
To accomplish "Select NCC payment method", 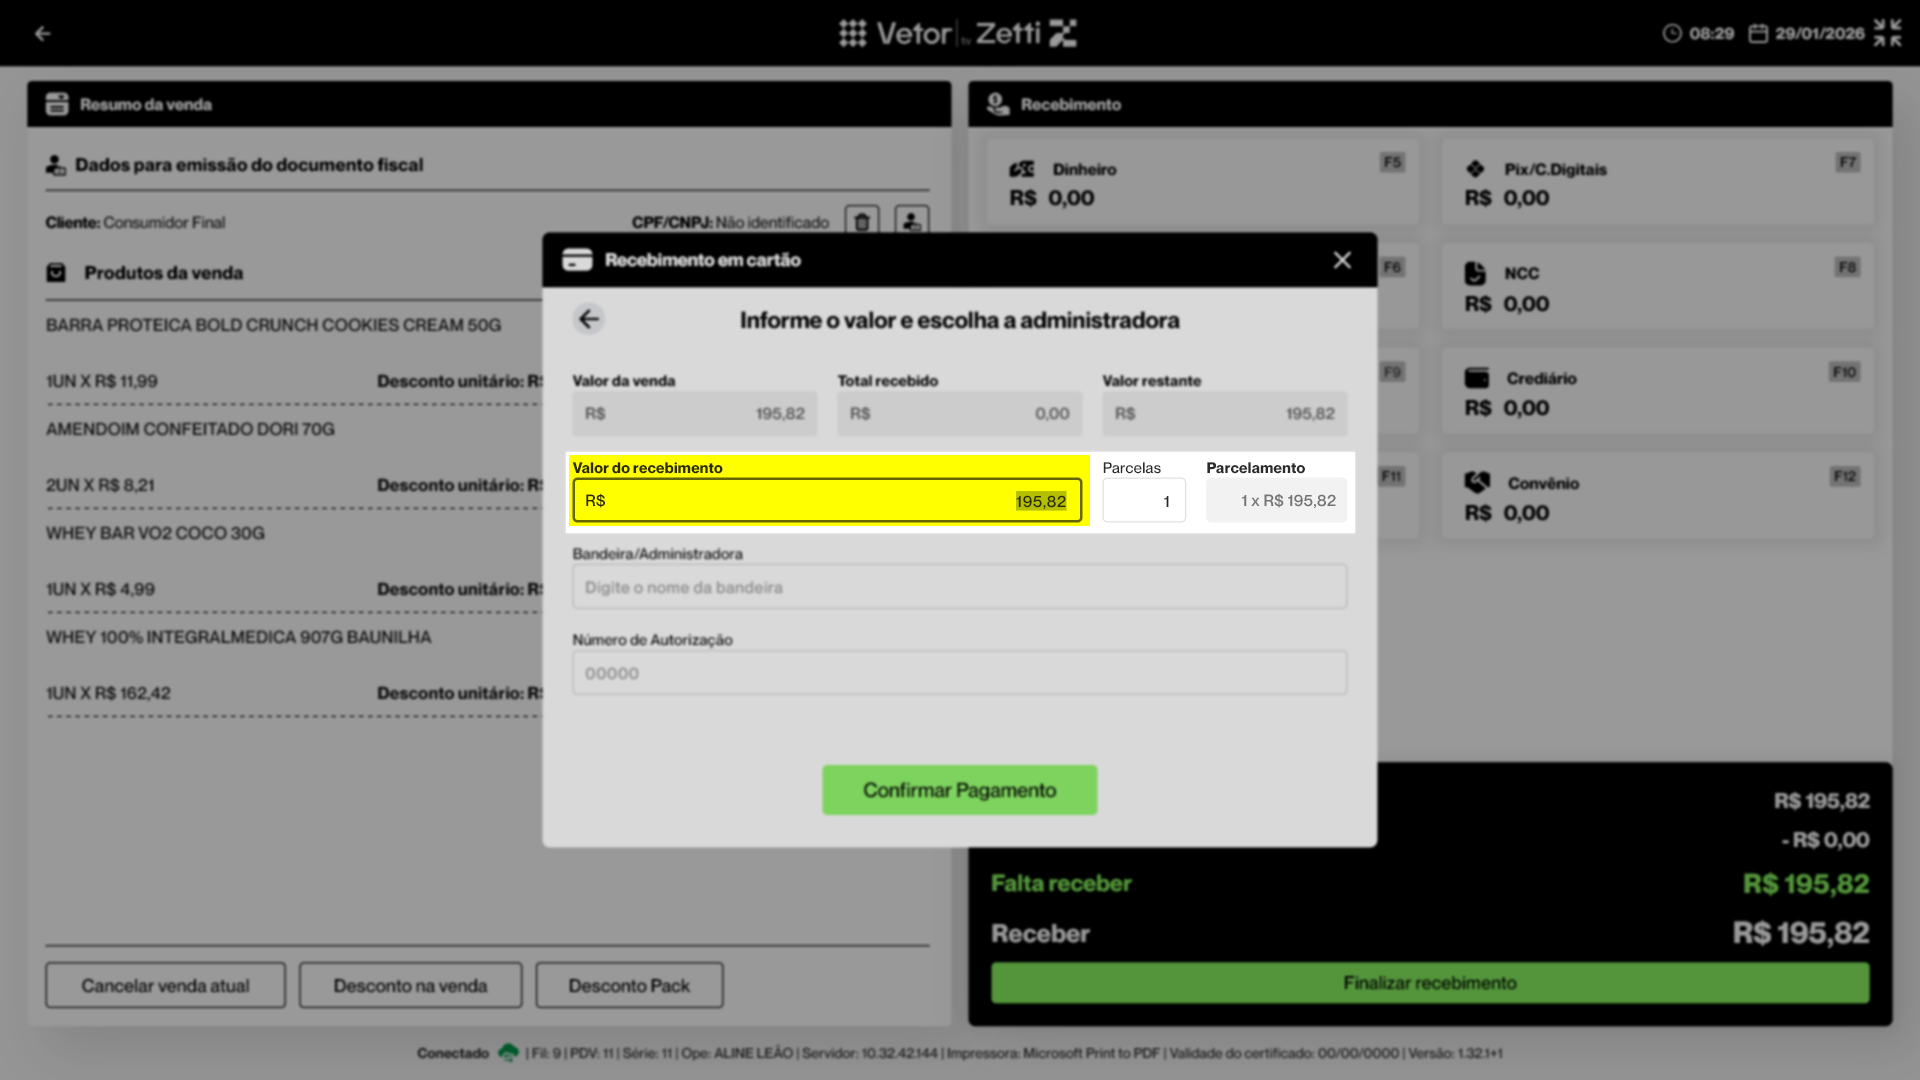I will point(1656,288).
